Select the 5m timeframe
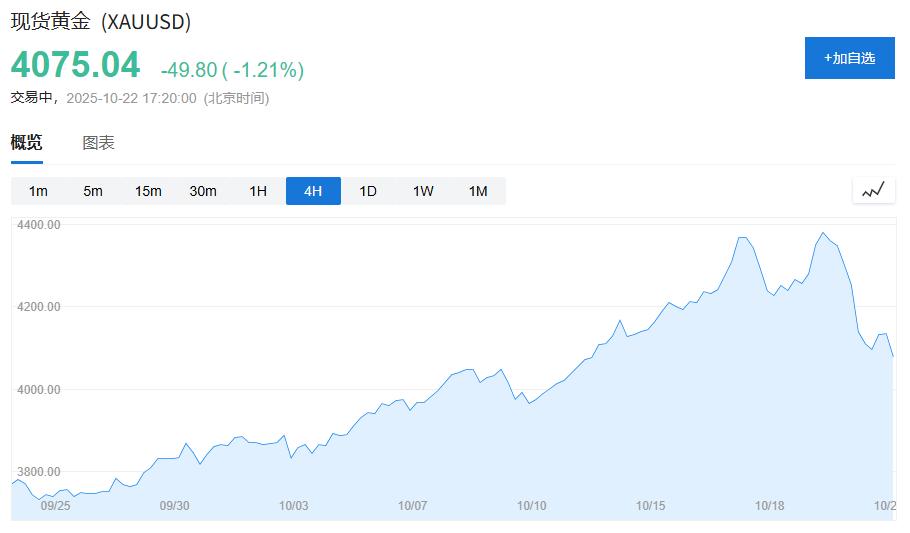The width and height of the screenshot is (910, 533). coord(93,191)
